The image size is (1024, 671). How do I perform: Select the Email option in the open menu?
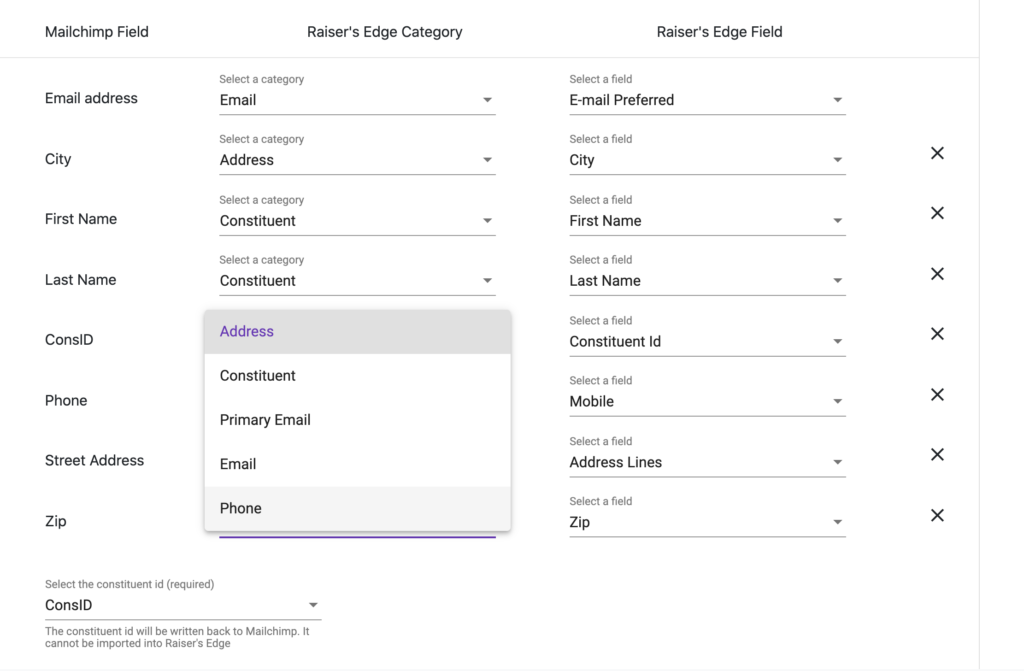(x=357, y=465)
